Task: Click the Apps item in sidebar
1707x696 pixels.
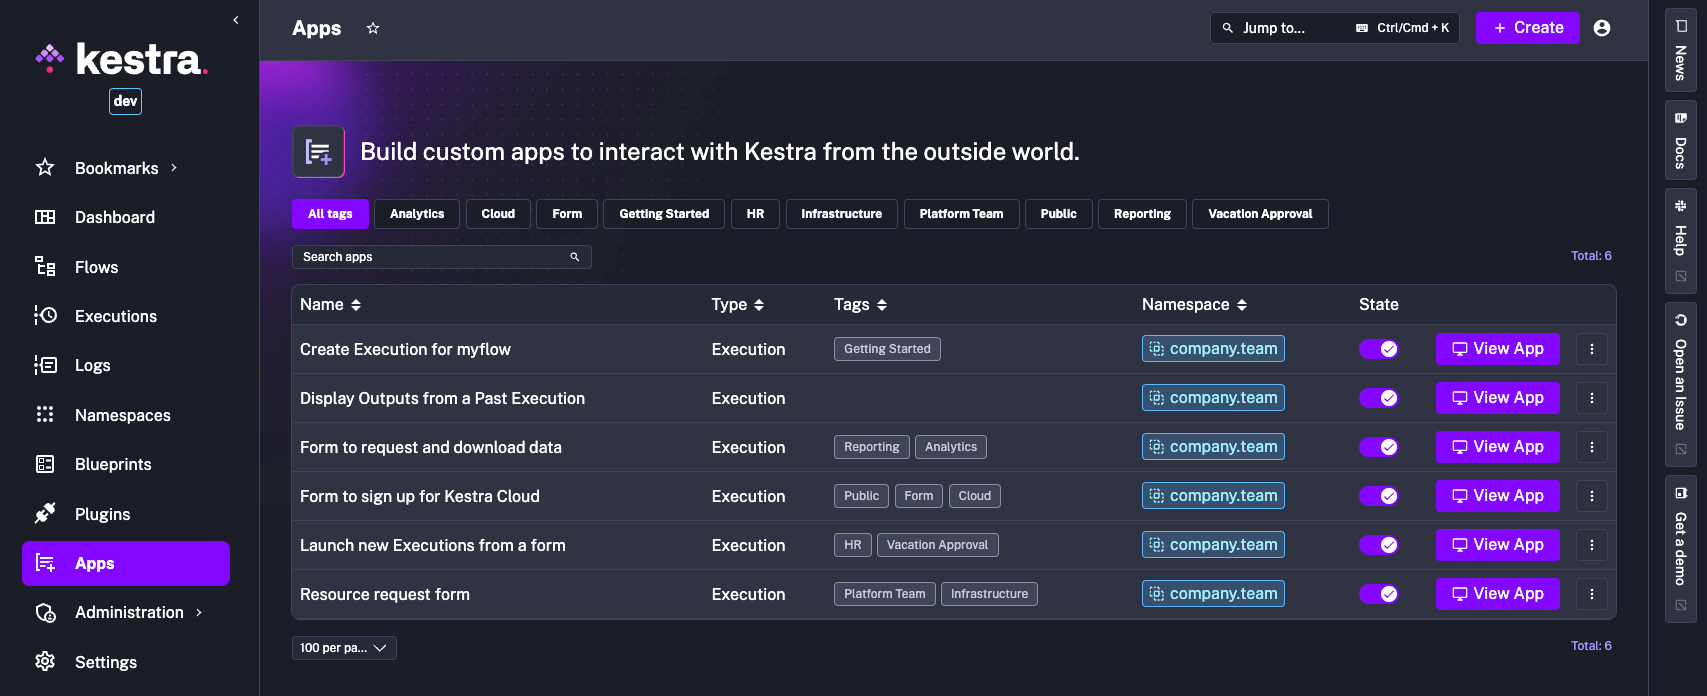Action: coord(126,563)
